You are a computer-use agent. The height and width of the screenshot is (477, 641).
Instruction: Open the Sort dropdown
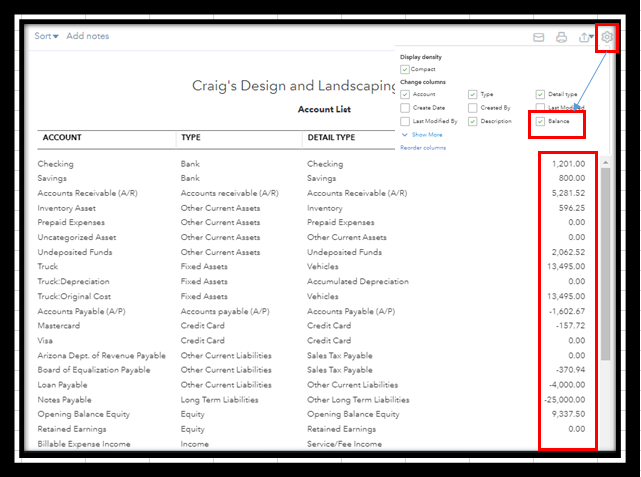(x=46, y=36)
